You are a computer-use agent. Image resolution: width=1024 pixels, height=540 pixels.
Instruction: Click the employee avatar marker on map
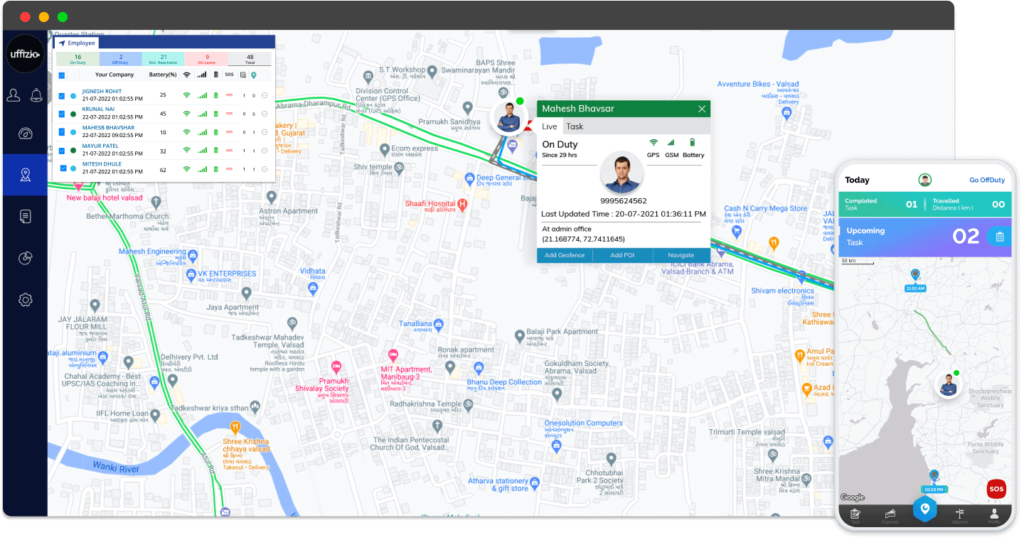(x=508, y=119)
